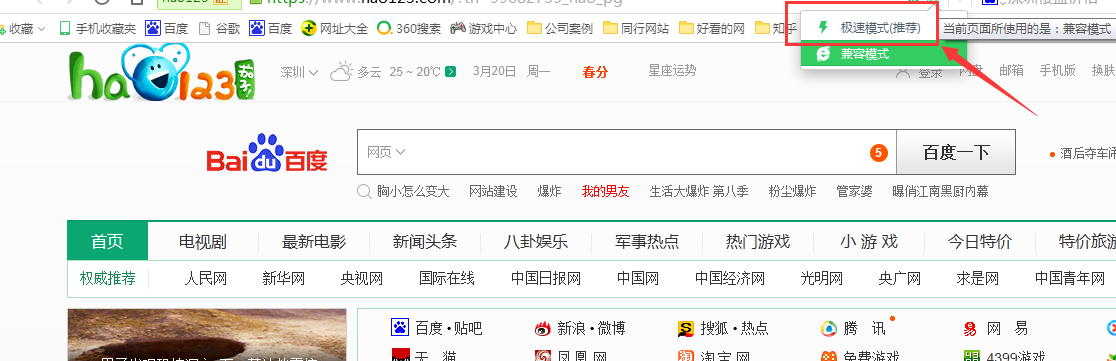The width and height of the screenshot is (1116, 361).
Task: Click the 粉尘爆炸 hot search
Action: [792, 191]
